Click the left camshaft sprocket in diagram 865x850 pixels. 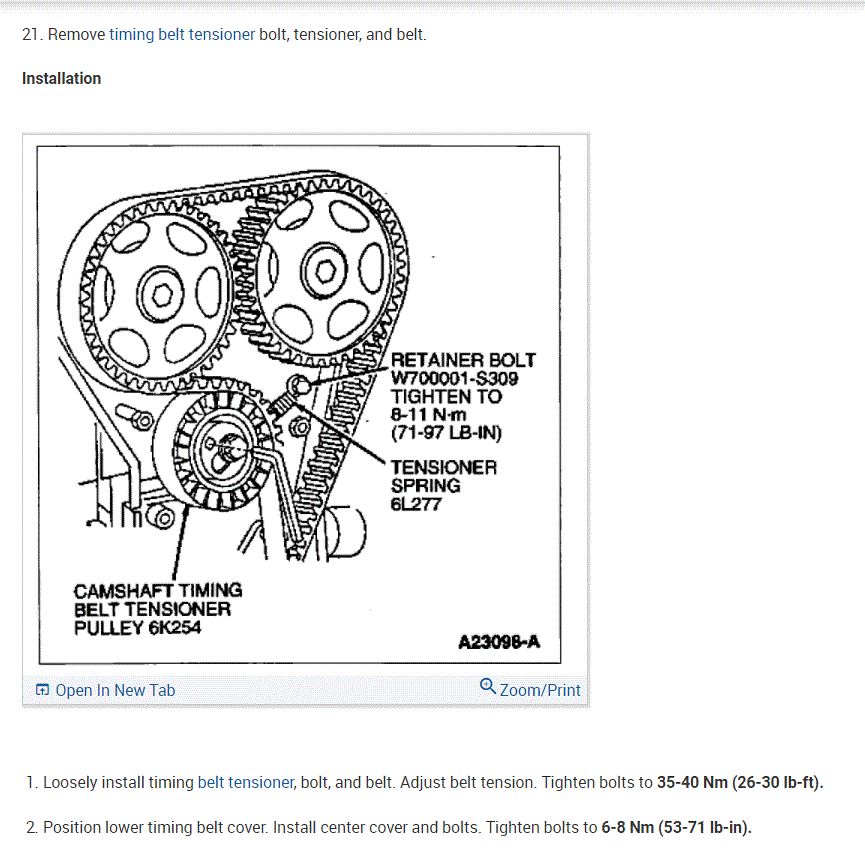point(161,296)
